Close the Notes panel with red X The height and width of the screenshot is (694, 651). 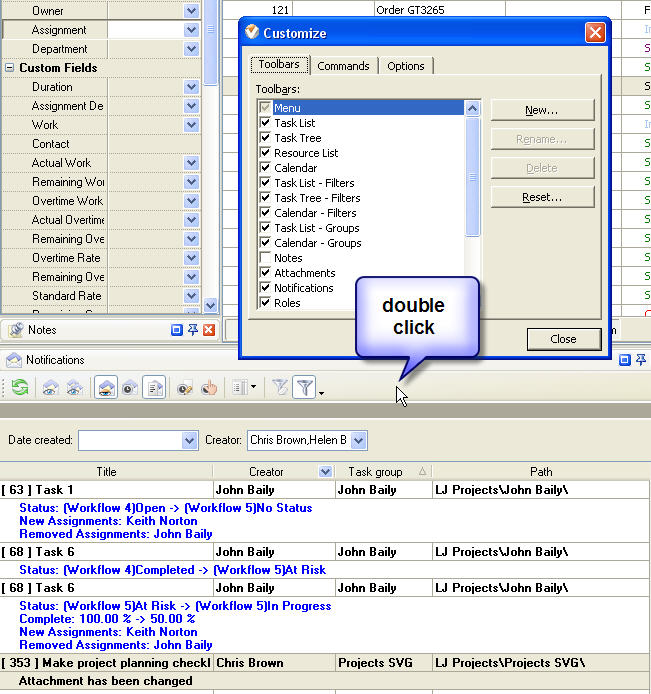tap(209, 330)
